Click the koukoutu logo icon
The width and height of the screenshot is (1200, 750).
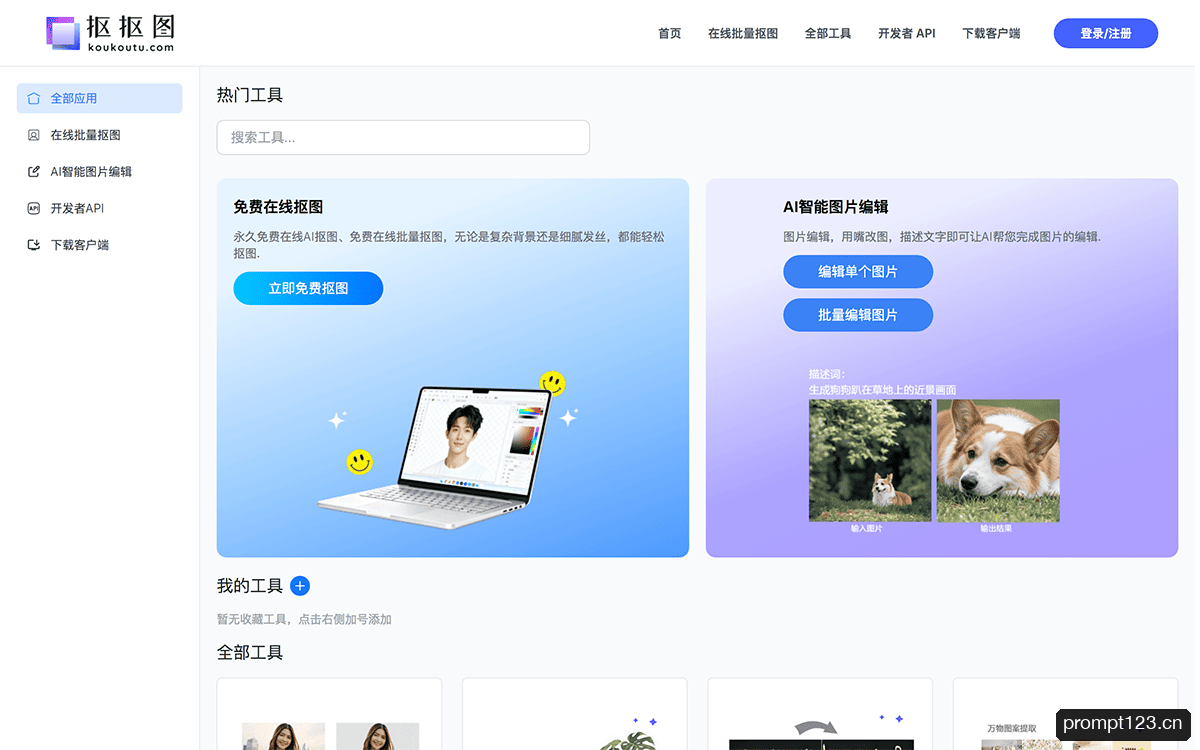[x=63, y=32]
